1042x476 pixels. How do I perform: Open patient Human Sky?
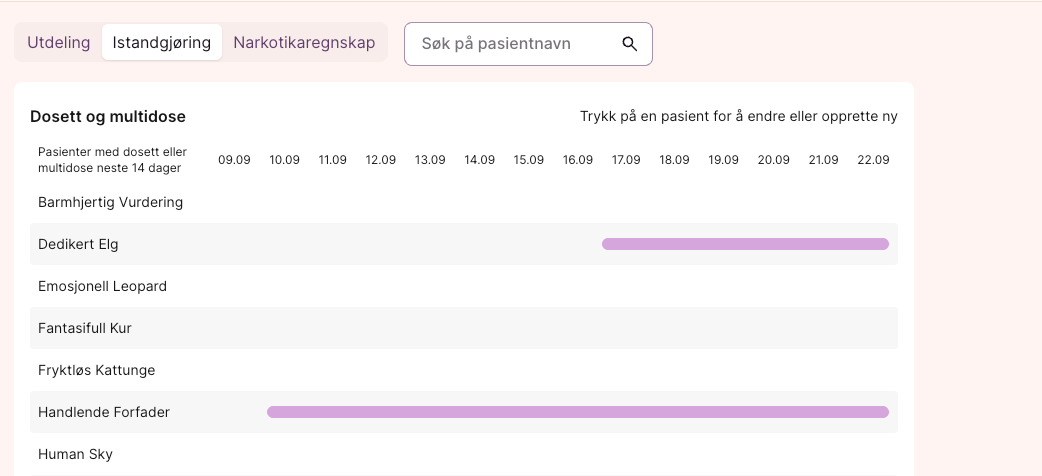[x=75, y=454]
